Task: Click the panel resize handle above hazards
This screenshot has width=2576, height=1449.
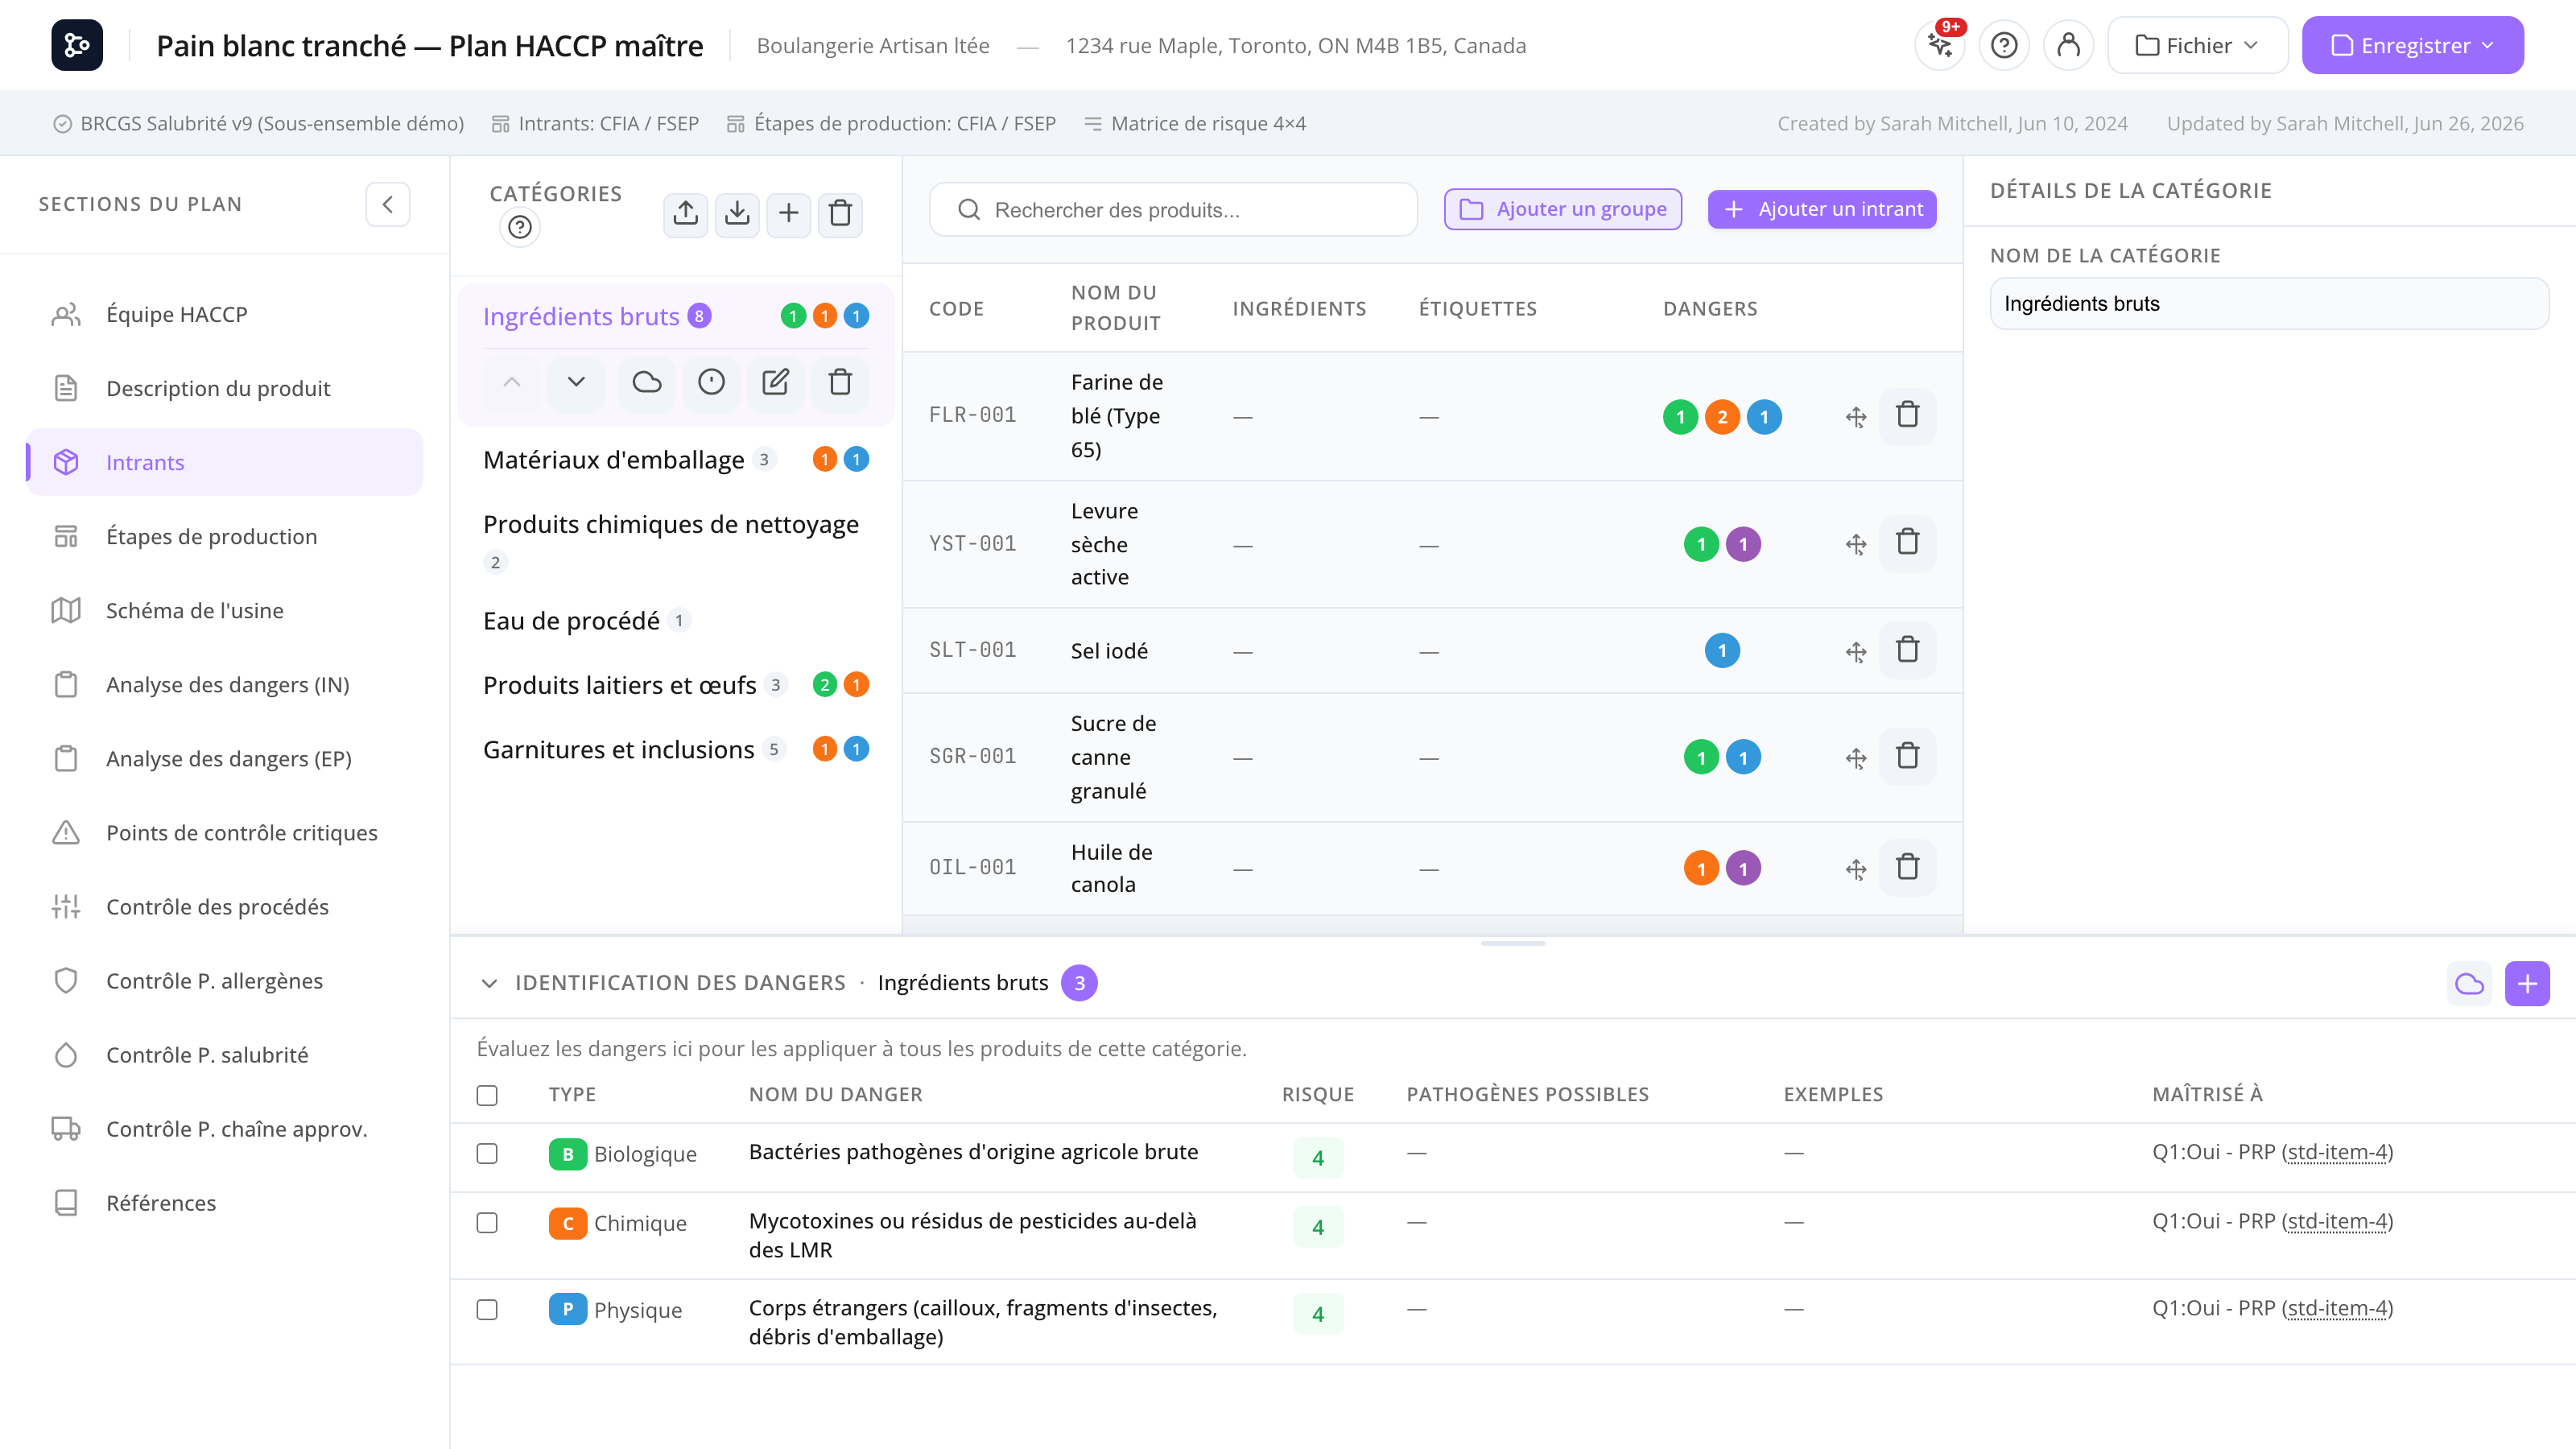Action: (x=1512, y=943)
